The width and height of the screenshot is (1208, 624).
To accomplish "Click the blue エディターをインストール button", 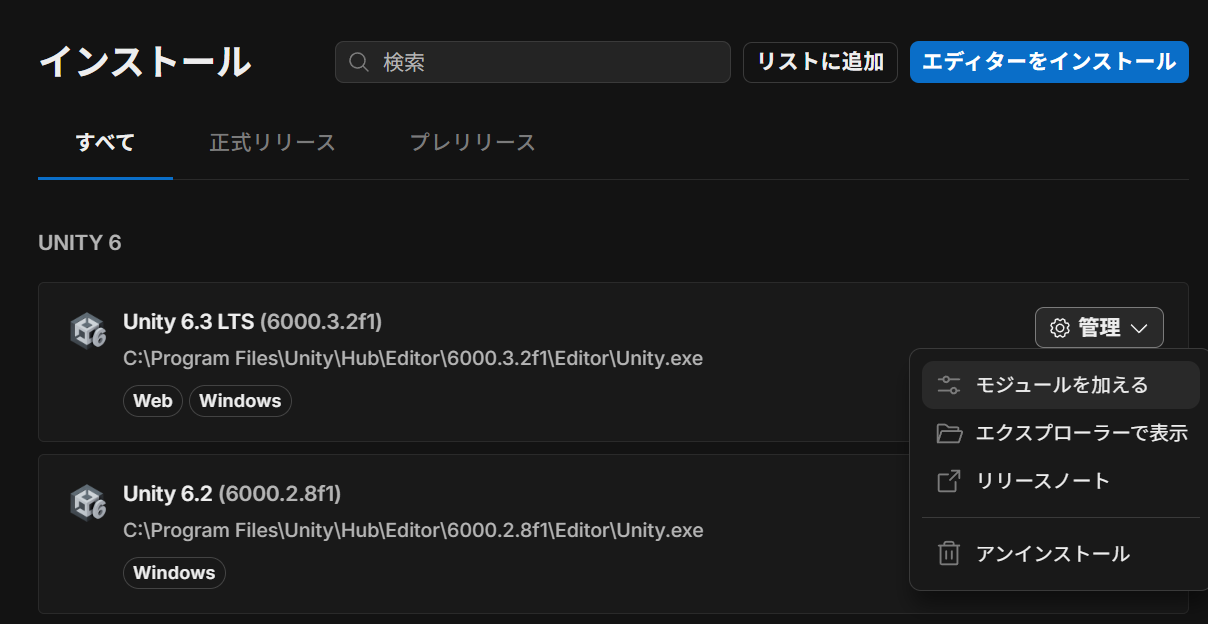I will click(x=1048, y=62).
